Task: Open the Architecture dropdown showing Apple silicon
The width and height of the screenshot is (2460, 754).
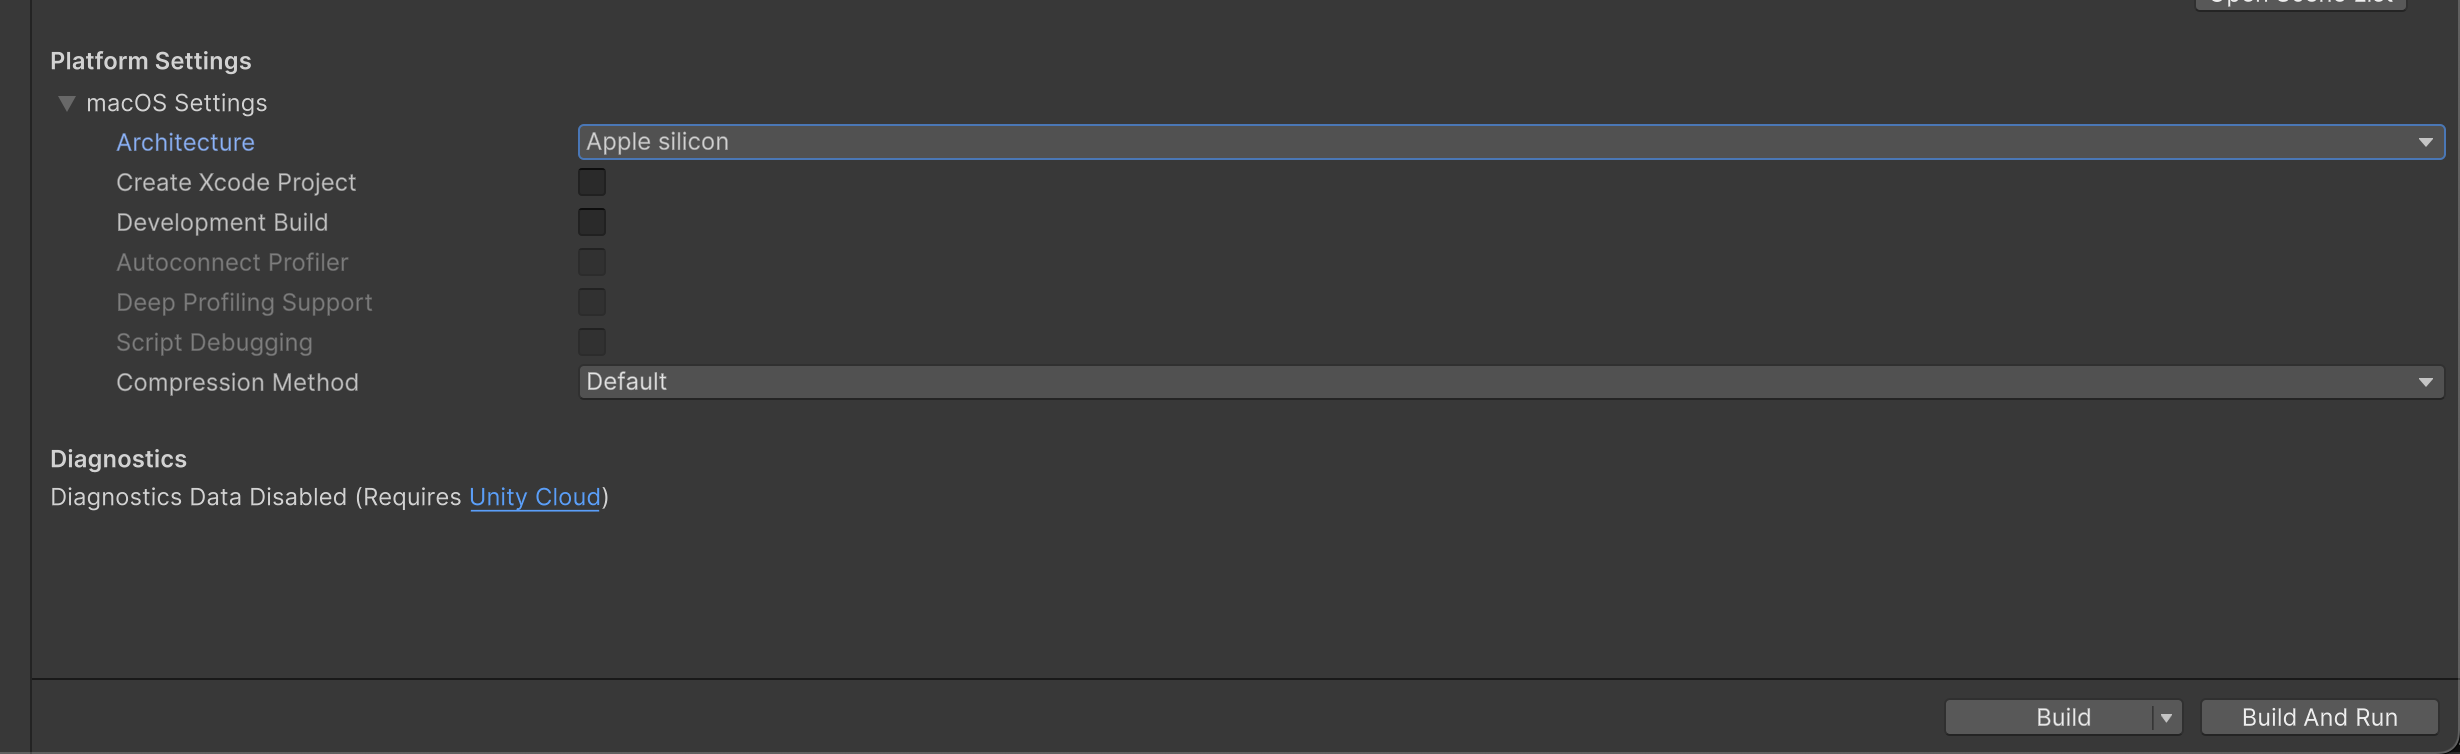Action: 1500,142
